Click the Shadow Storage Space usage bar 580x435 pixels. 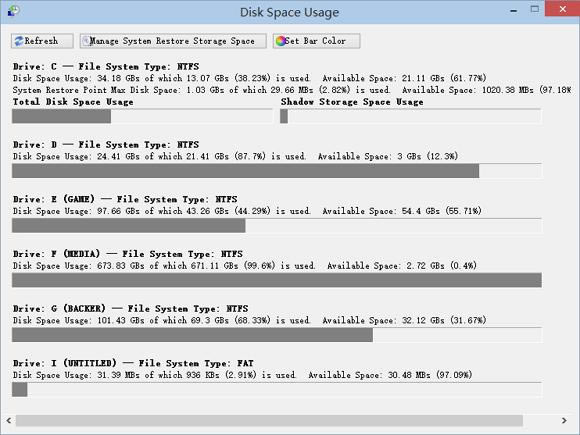coord(411,116)
